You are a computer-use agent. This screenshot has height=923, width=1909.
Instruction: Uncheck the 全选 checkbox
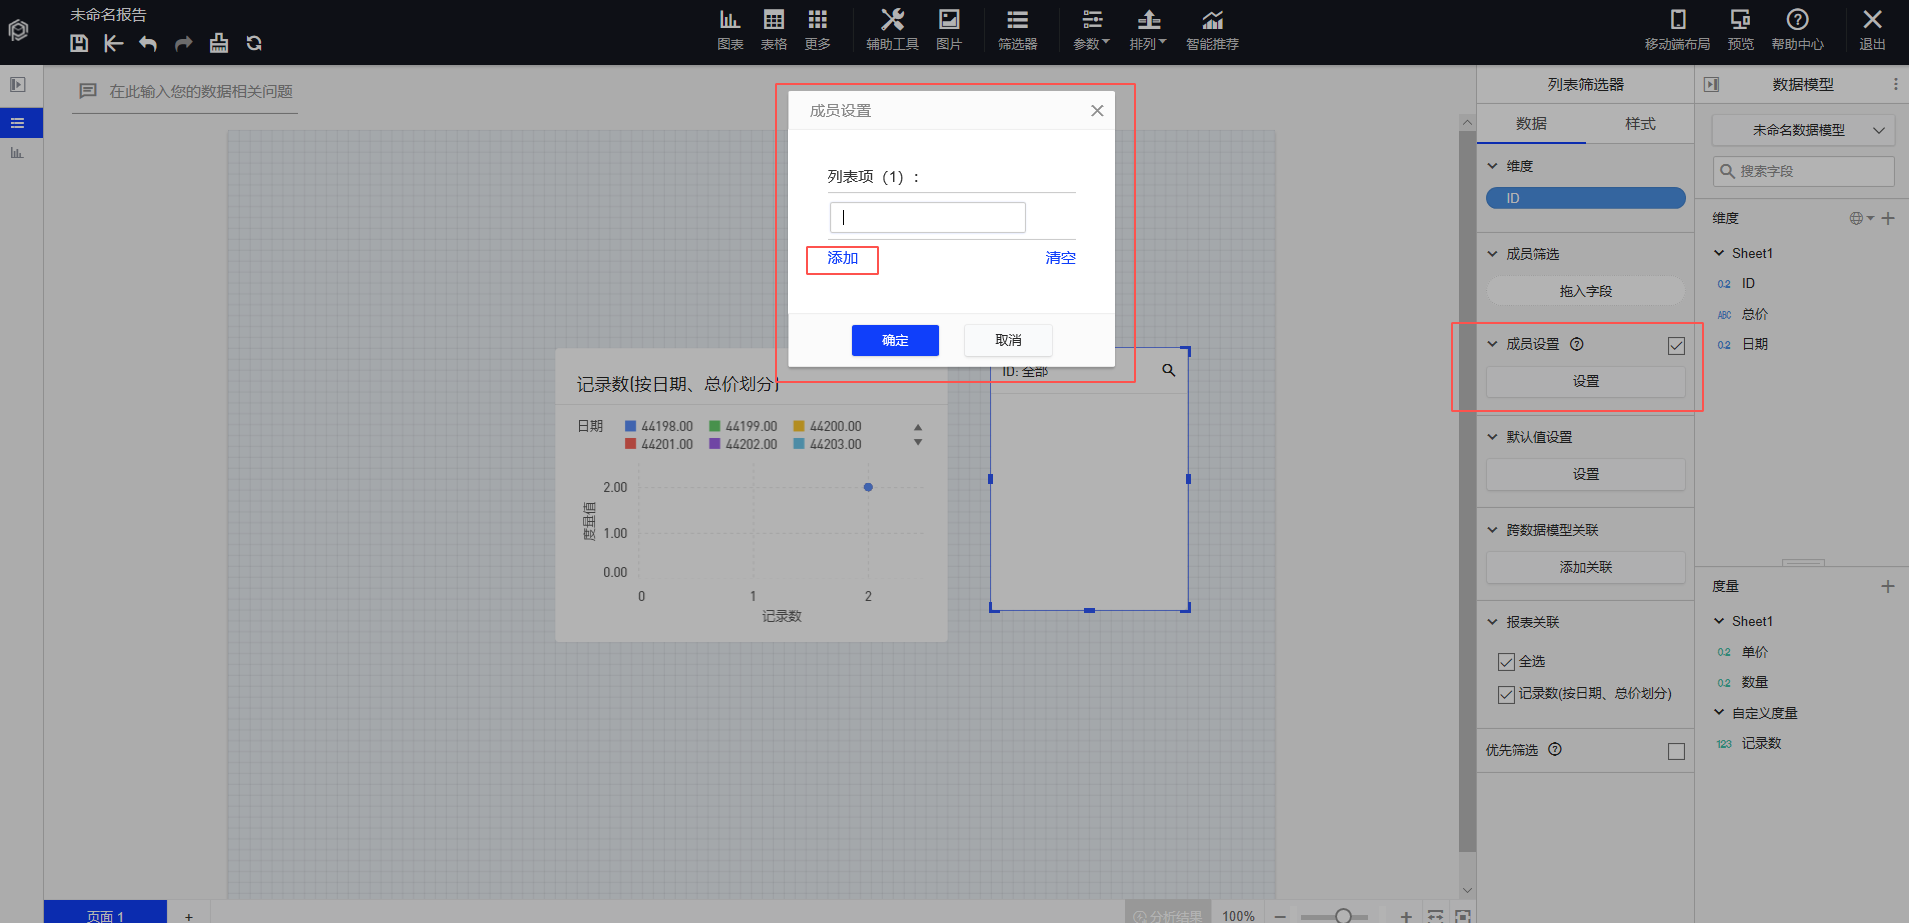[x=1506, y=662]
